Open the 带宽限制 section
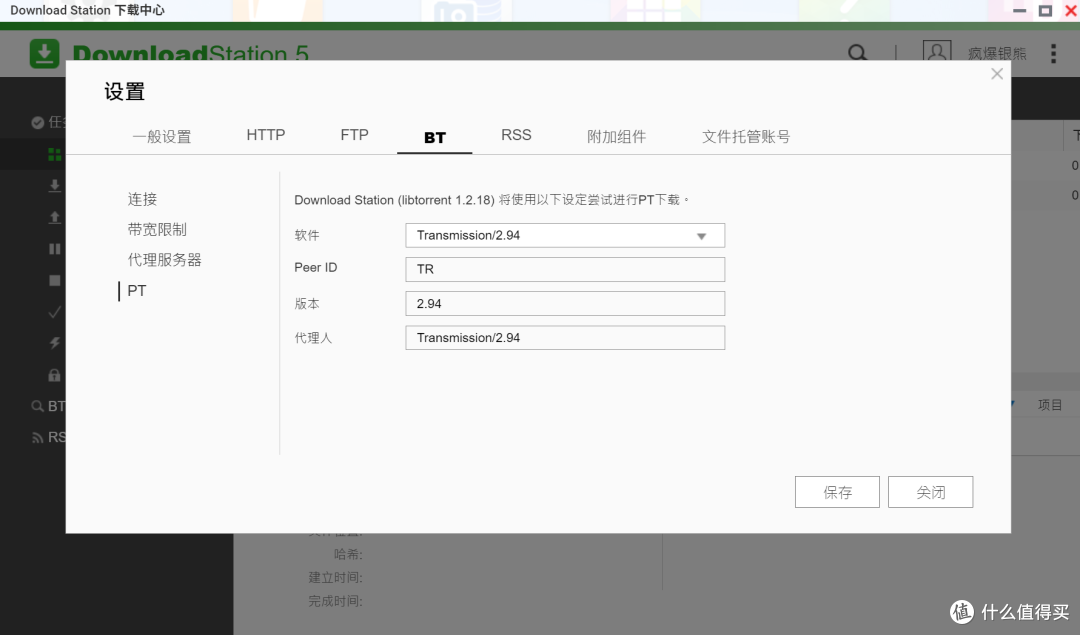Screen dimensions: 1080x635 157,229
